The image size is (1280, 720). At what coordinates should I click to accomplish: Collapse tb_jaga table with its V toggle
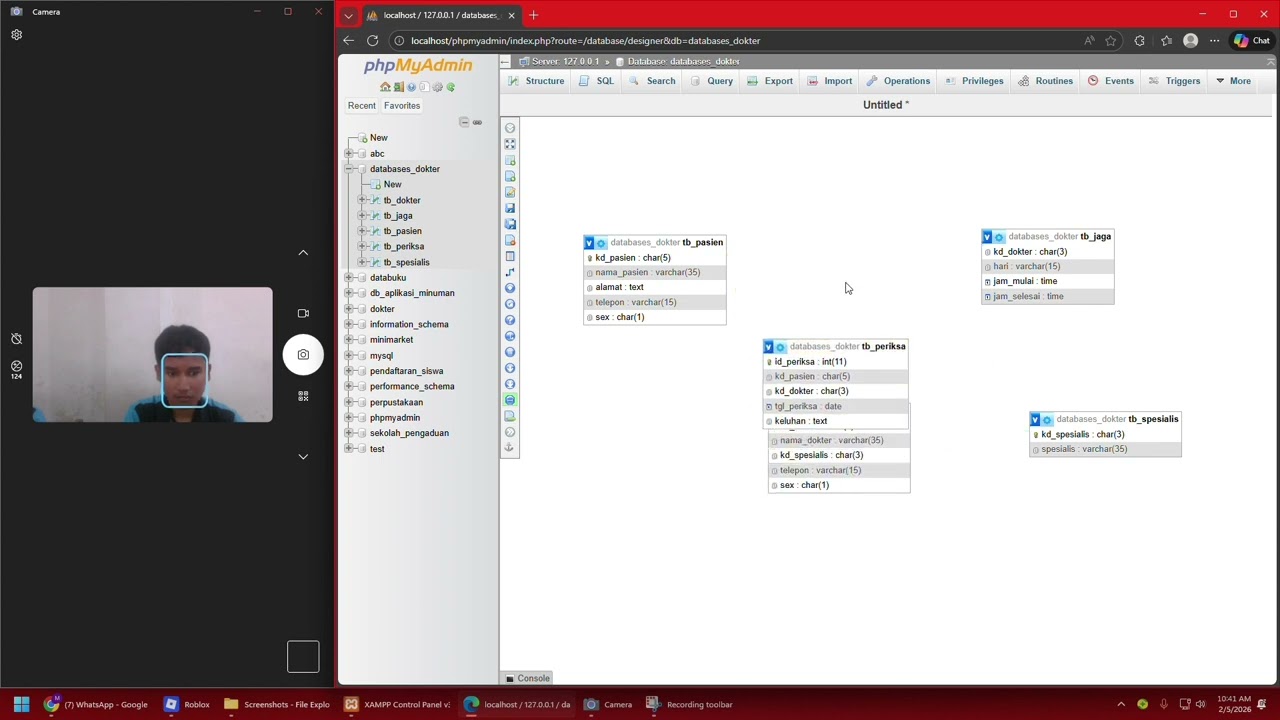tap(987, 237)
